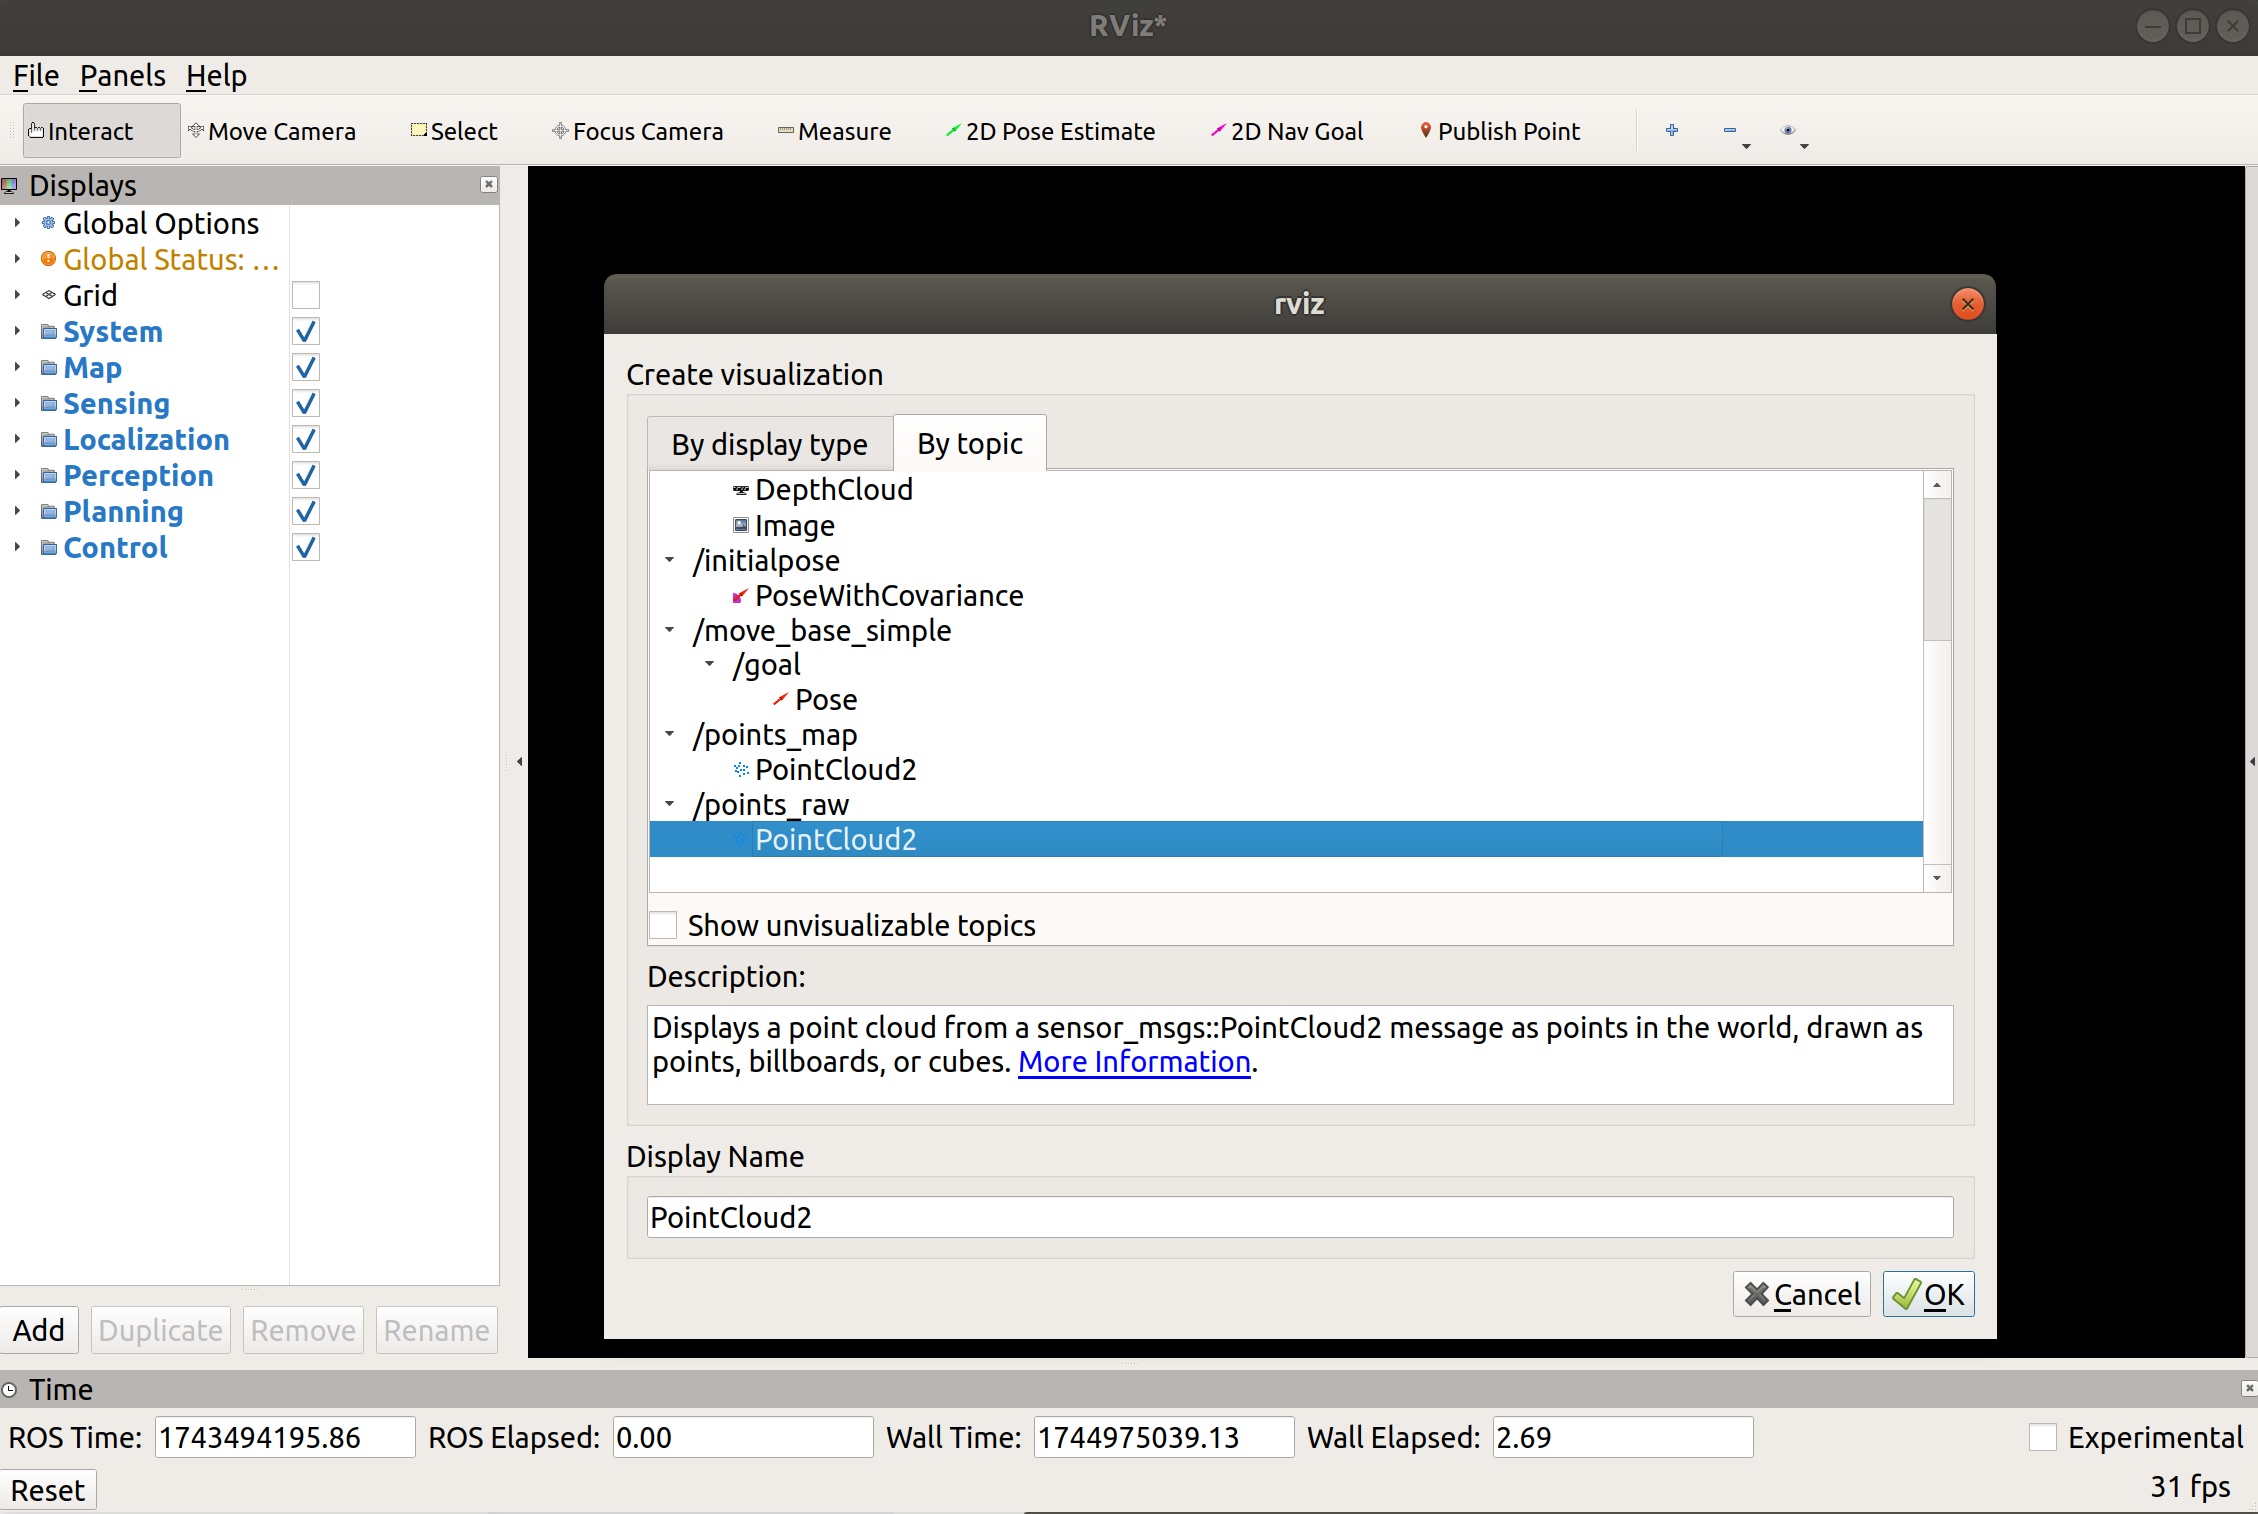This screenshot has width=2258, height=1514.
Task: Uncheck the Perception display group
Action: (306, 475)
